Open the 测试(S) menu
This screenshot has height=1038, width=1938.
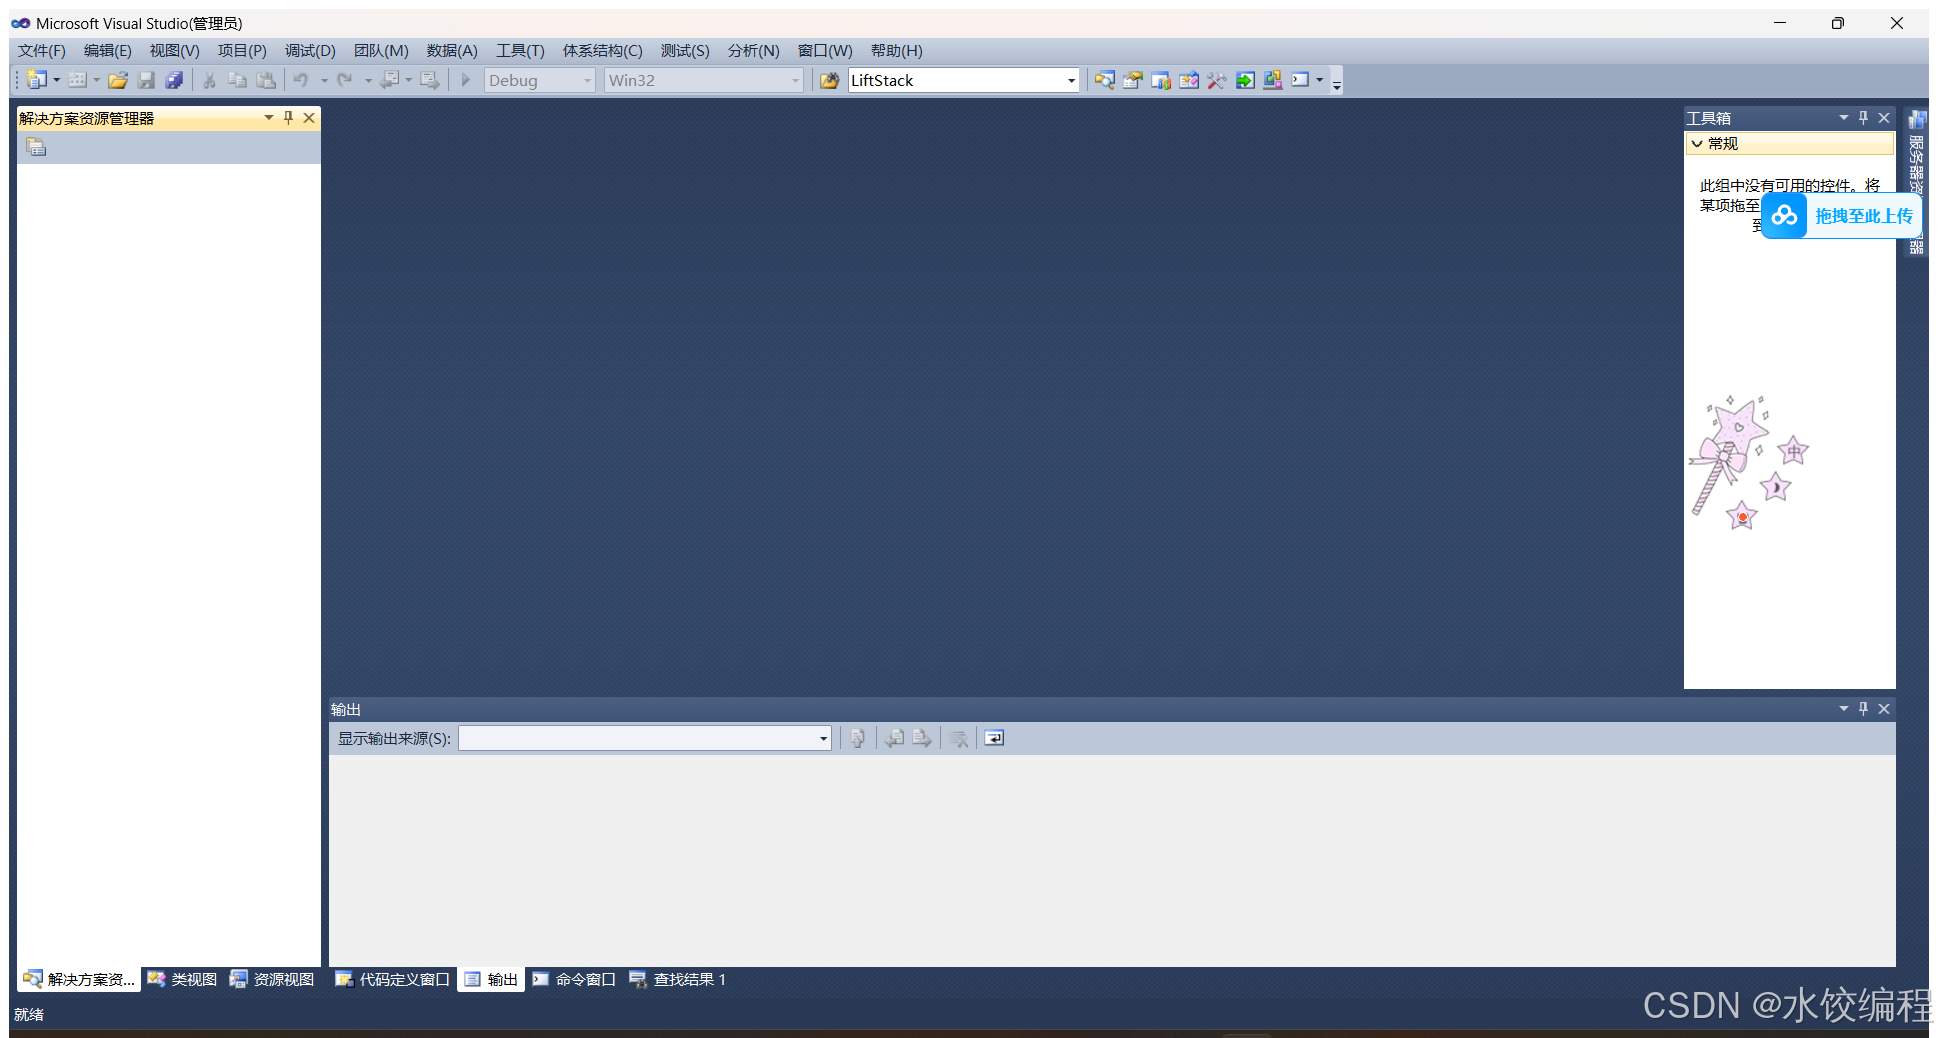[685, 51]
